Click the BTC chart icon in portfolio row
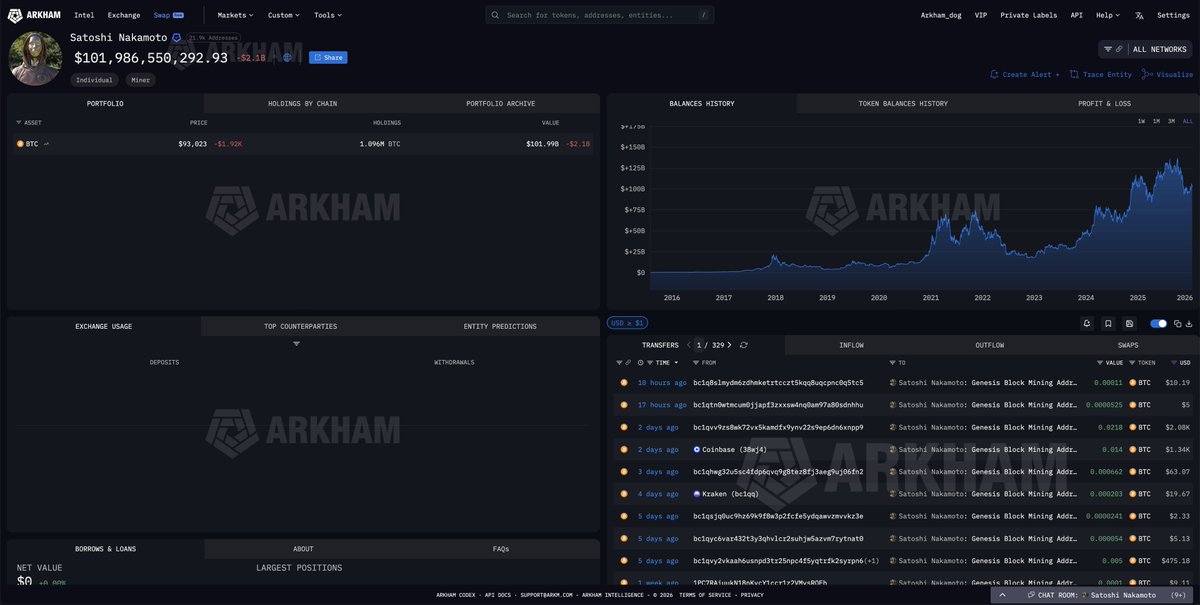Viewport: 1200px width, 605px height. (x=47, y=144)
